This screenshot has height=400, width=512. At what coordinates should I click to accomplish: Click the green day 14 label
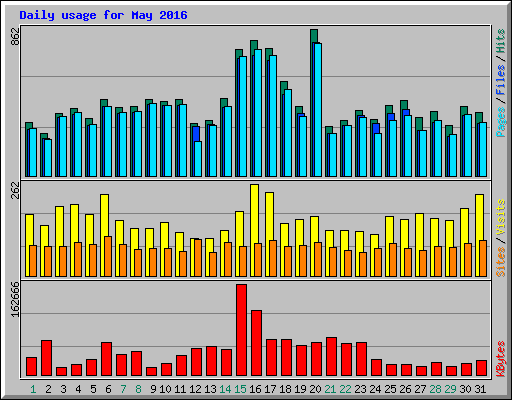[225, 389]
